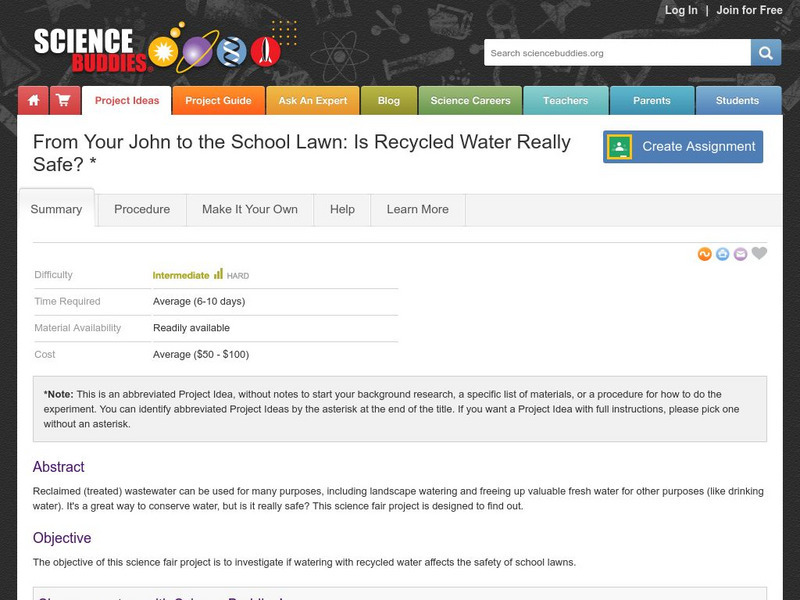The height and width of the screenshot is (600, 800).
Task: Click the Log In link
Action: [x=681, y=11]
